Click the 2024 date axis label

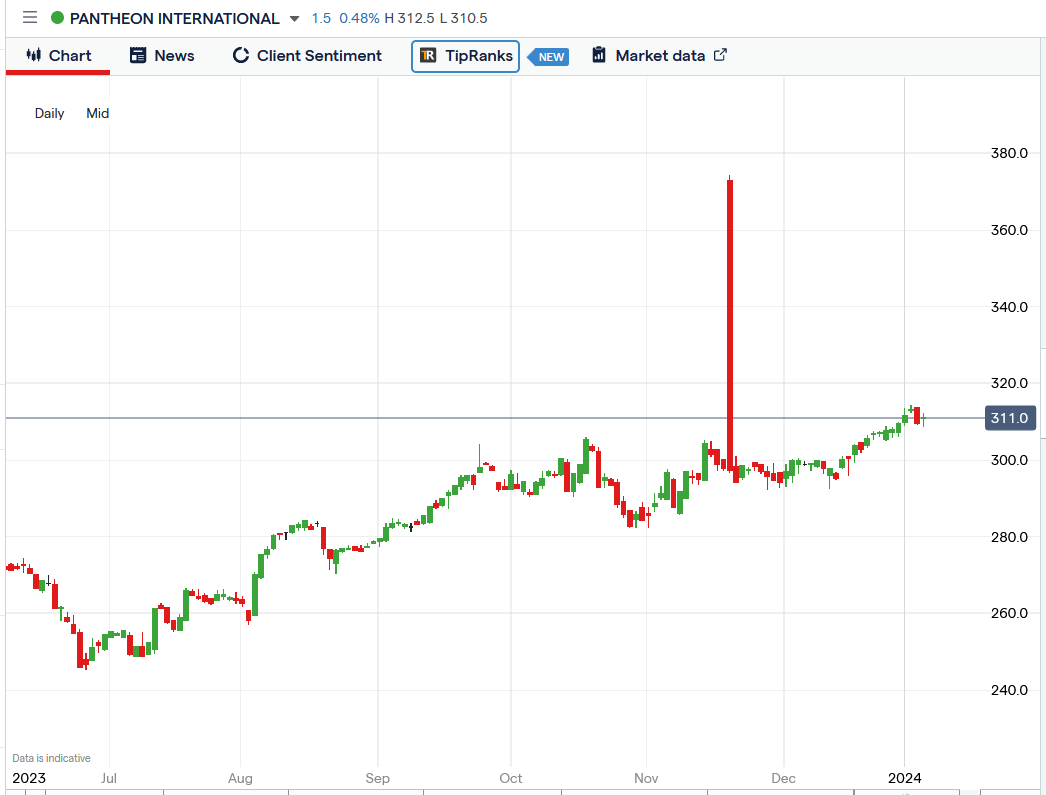905,778
